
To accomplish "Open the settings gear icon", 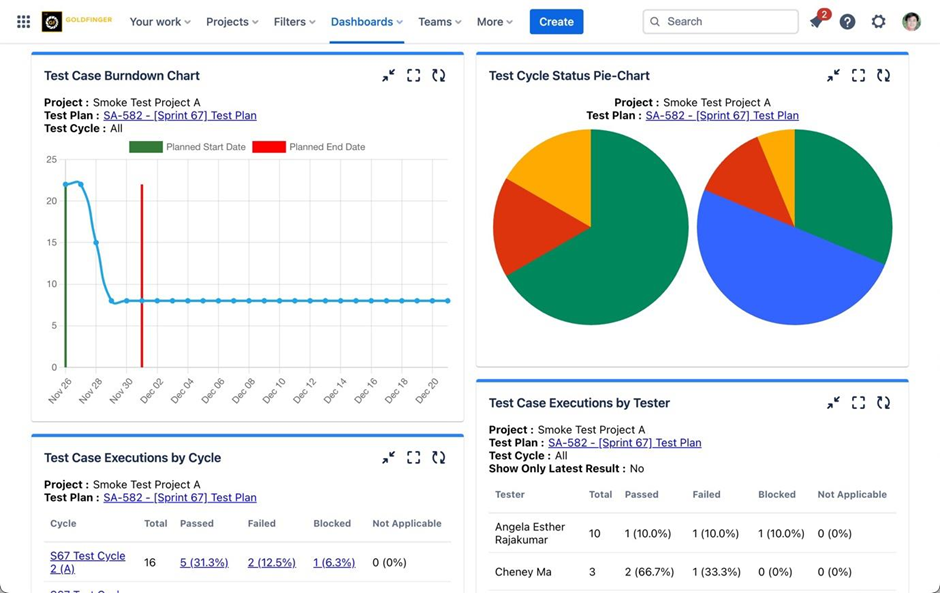I will 878,22.
